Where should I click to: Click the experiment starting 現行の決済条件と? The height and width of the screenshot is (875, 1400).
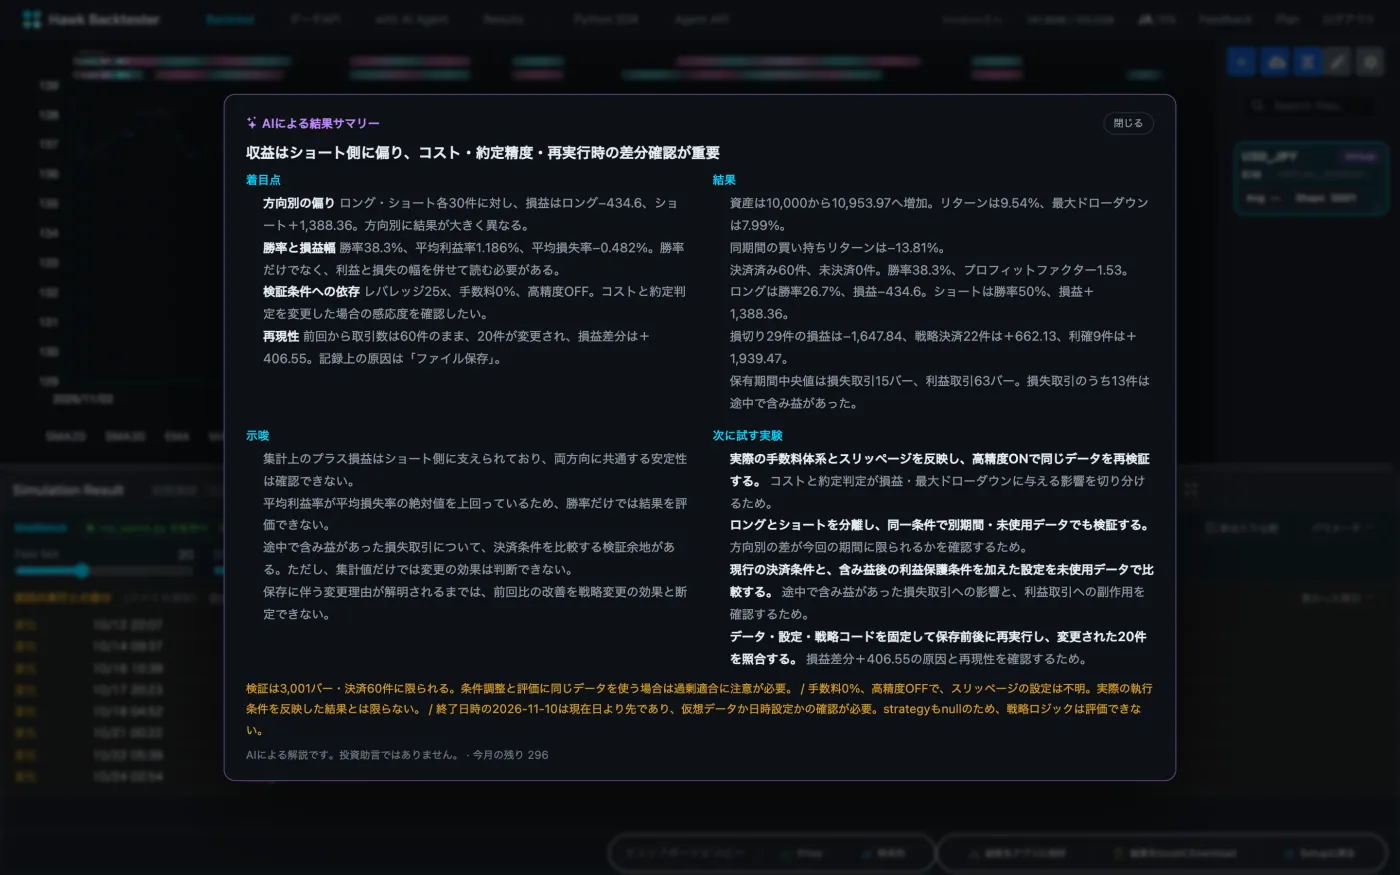(x=942, y=592)
